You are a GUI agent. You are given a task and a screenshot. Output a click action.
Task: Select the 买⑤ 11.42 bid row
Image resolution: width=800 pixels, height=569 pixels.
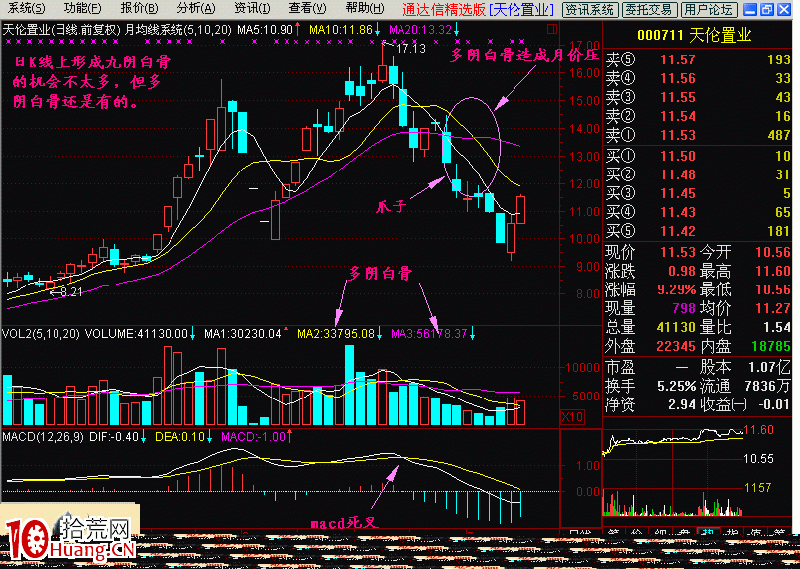[x=698, y=231]
